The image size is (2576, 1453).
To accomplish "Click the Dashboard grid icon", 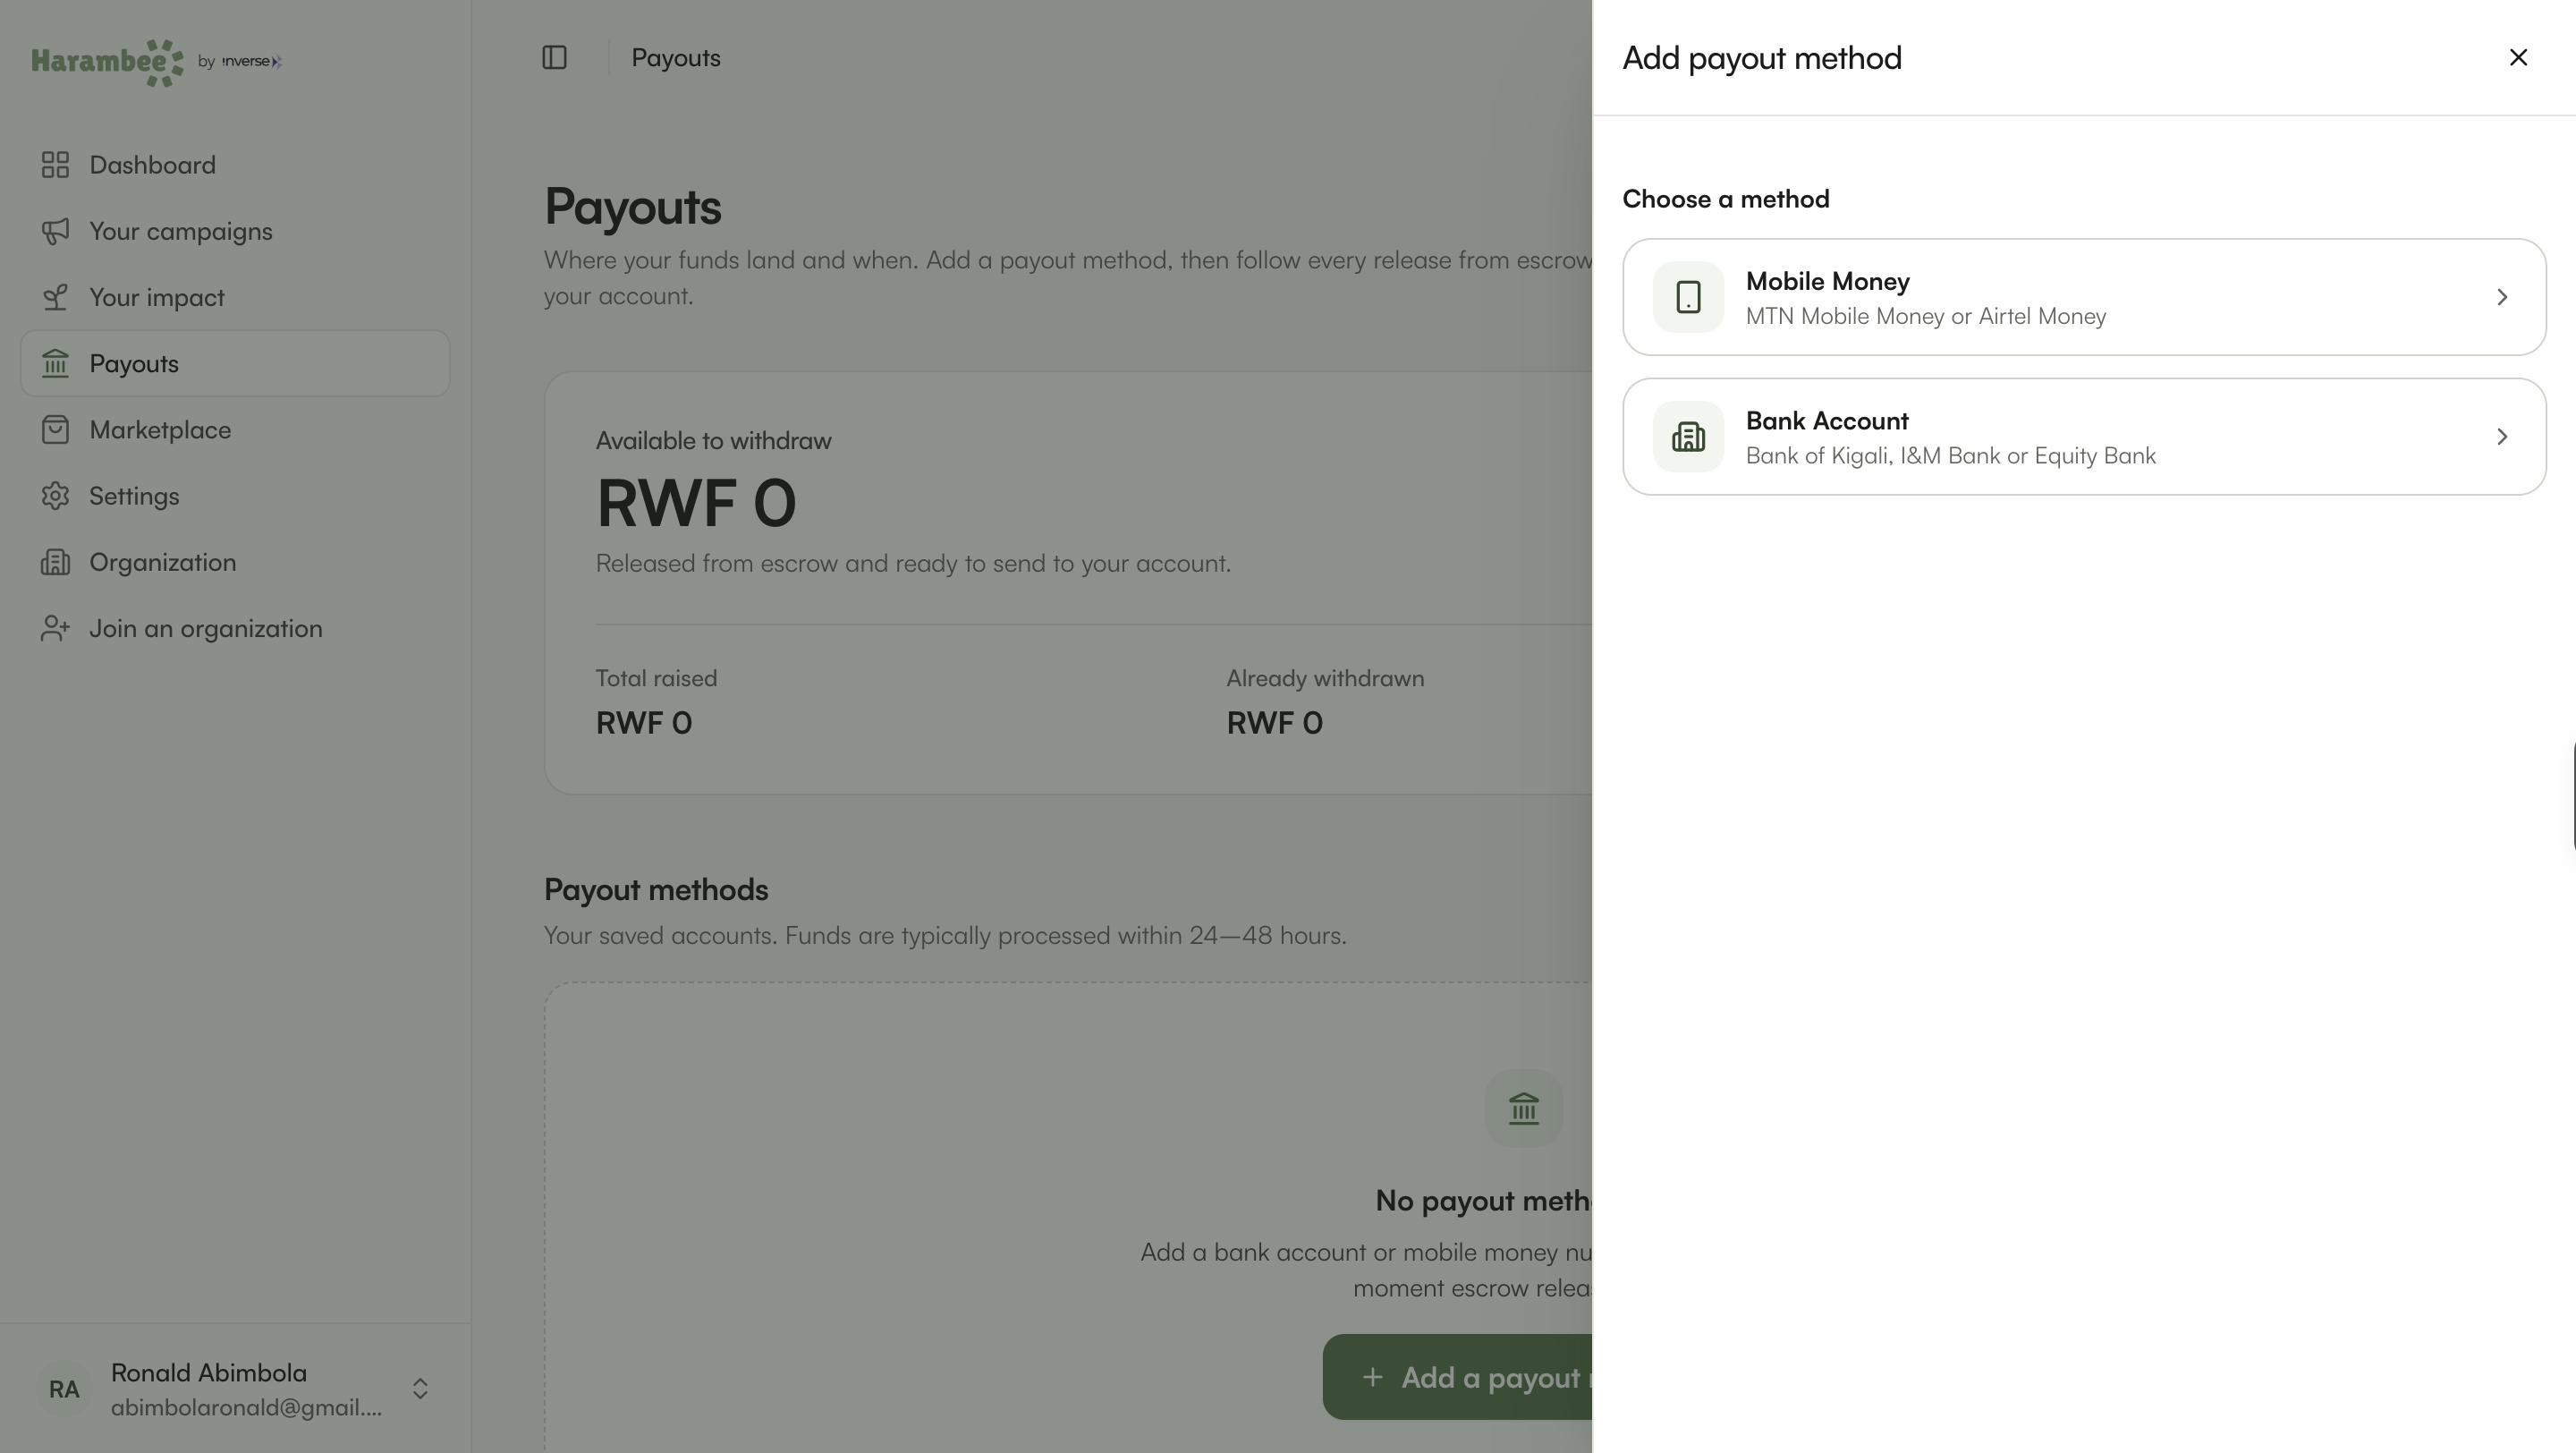I will point(55,165).
